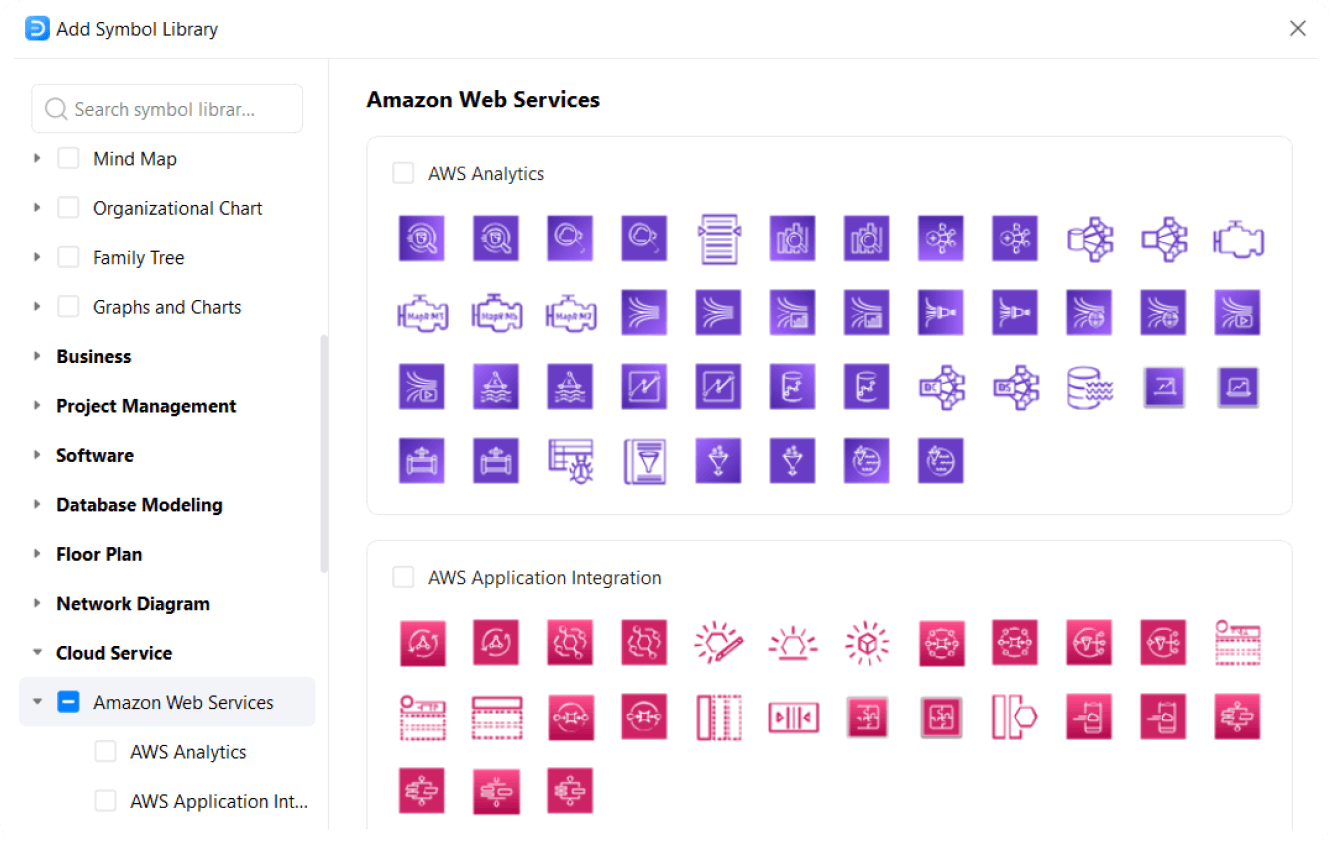Check AWS Application Int... in the sidebar
Image resolution: width=1332 pixels, height=844 pixels.
coord(105,801)
